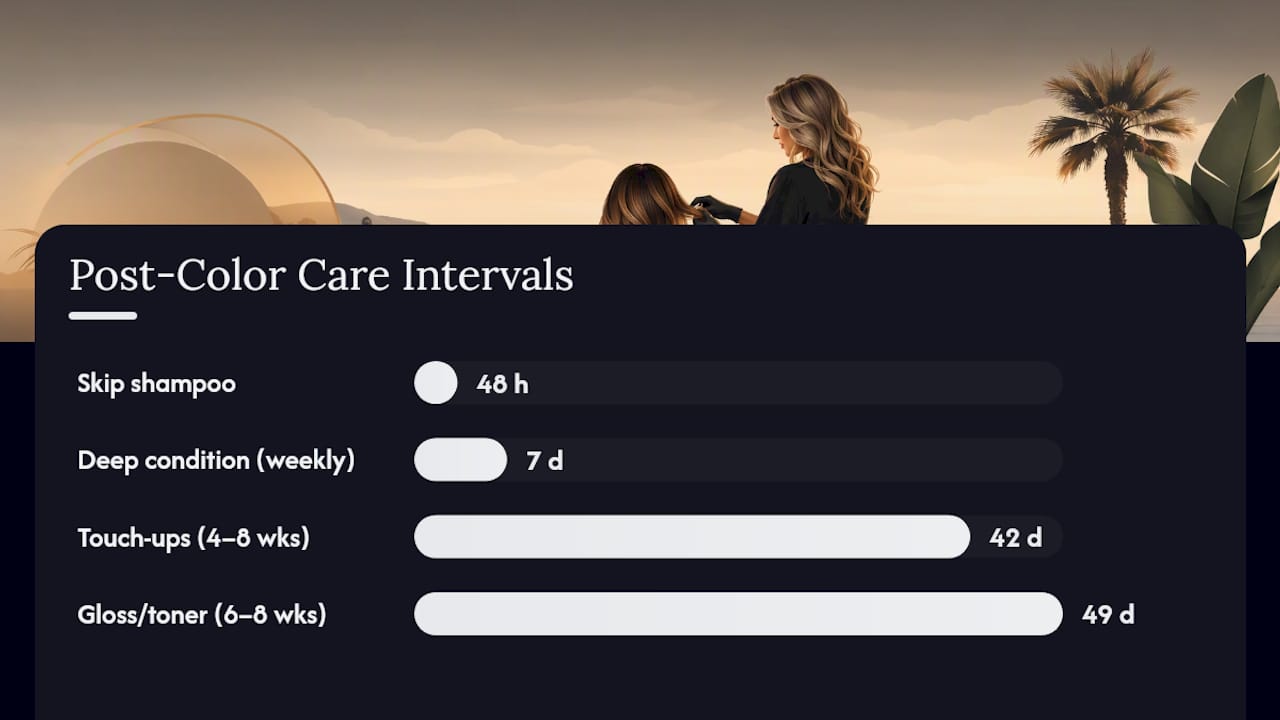Click the palm tree illustration
This screenshot has height=720, width=1280.
click(x=1110, y=130)
